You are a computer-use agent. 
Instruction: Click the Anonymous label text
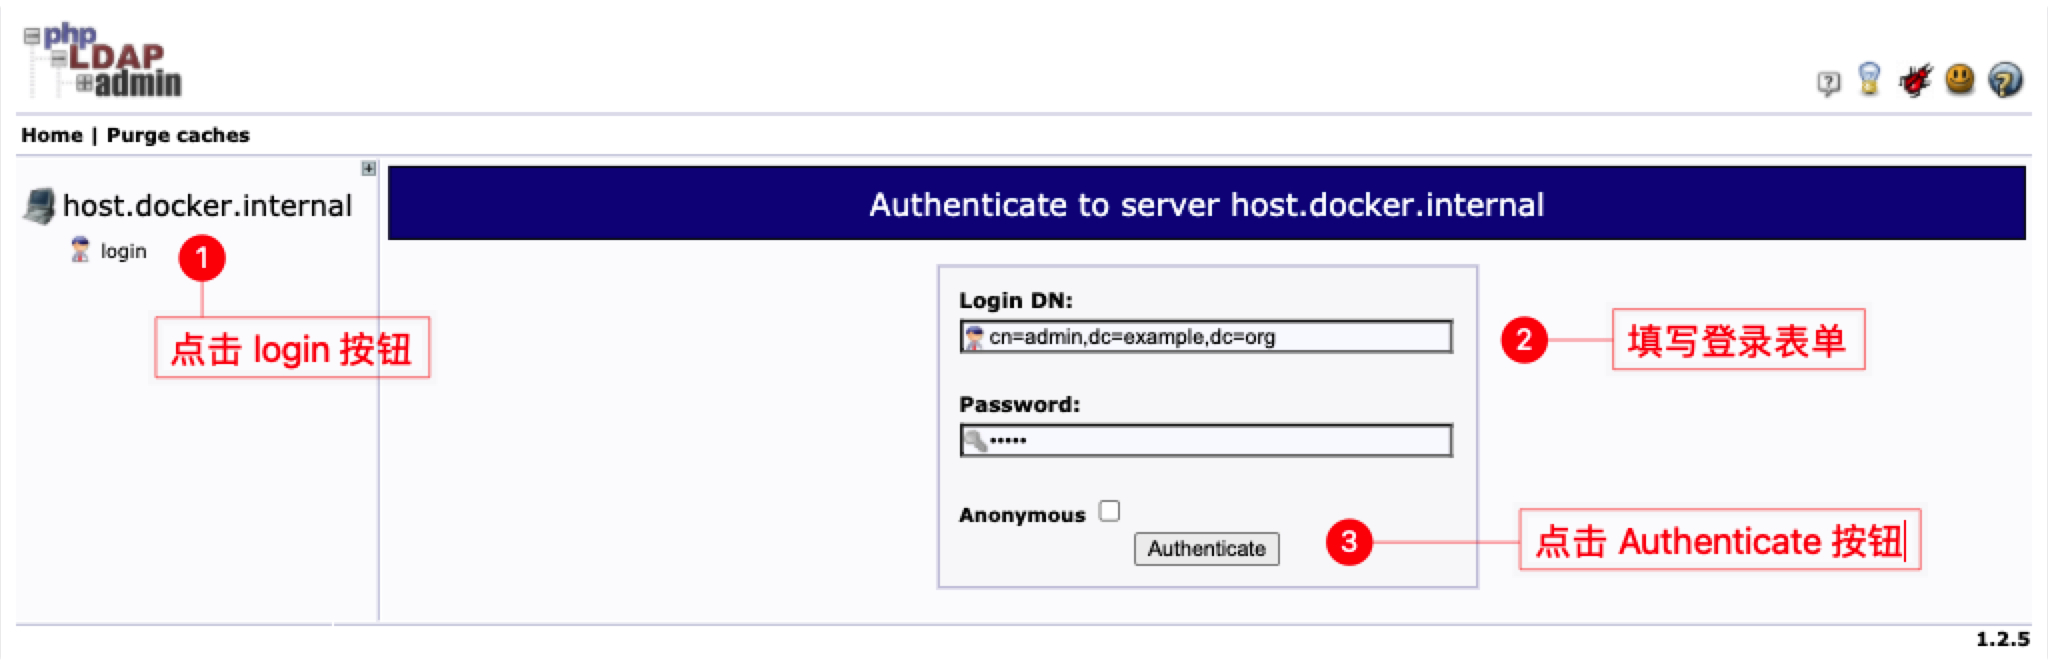coord(1022,515)
